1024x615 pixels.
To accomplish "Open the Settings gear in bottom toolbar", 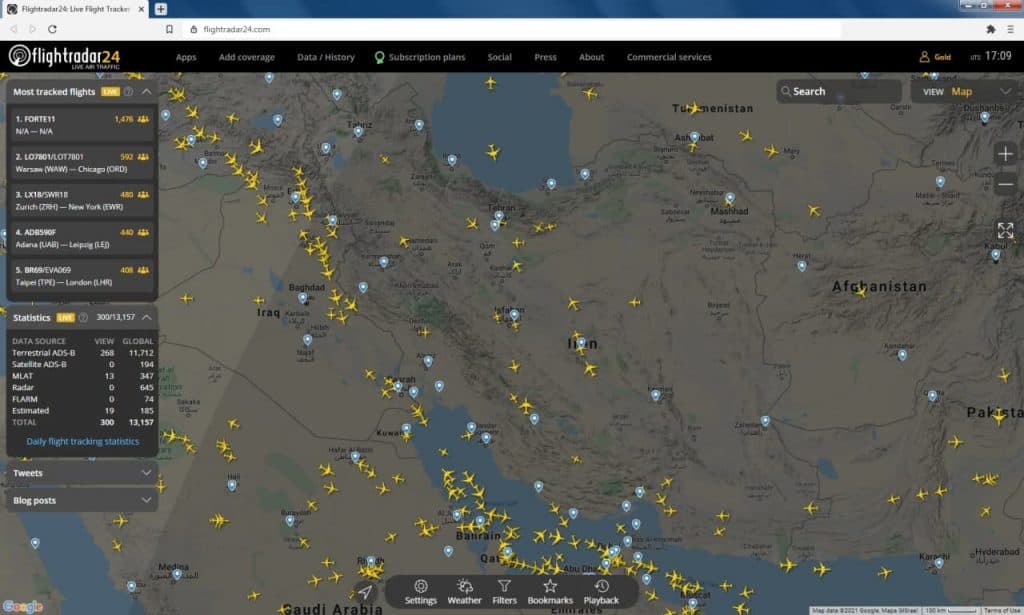I will point(421,591).
